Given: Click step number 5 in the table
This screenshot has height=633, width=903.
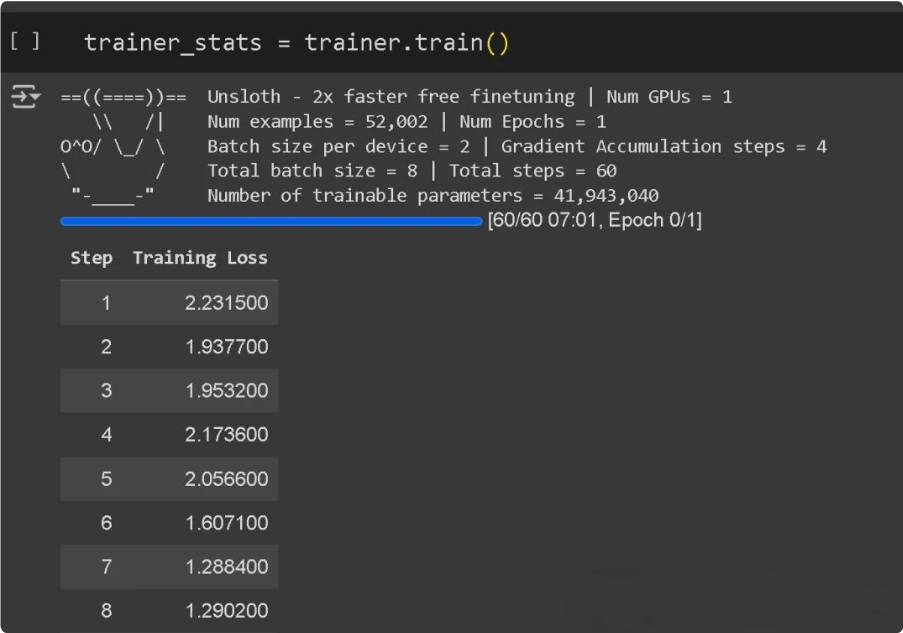Looking at the screenshot, I should tap(106, 478).
